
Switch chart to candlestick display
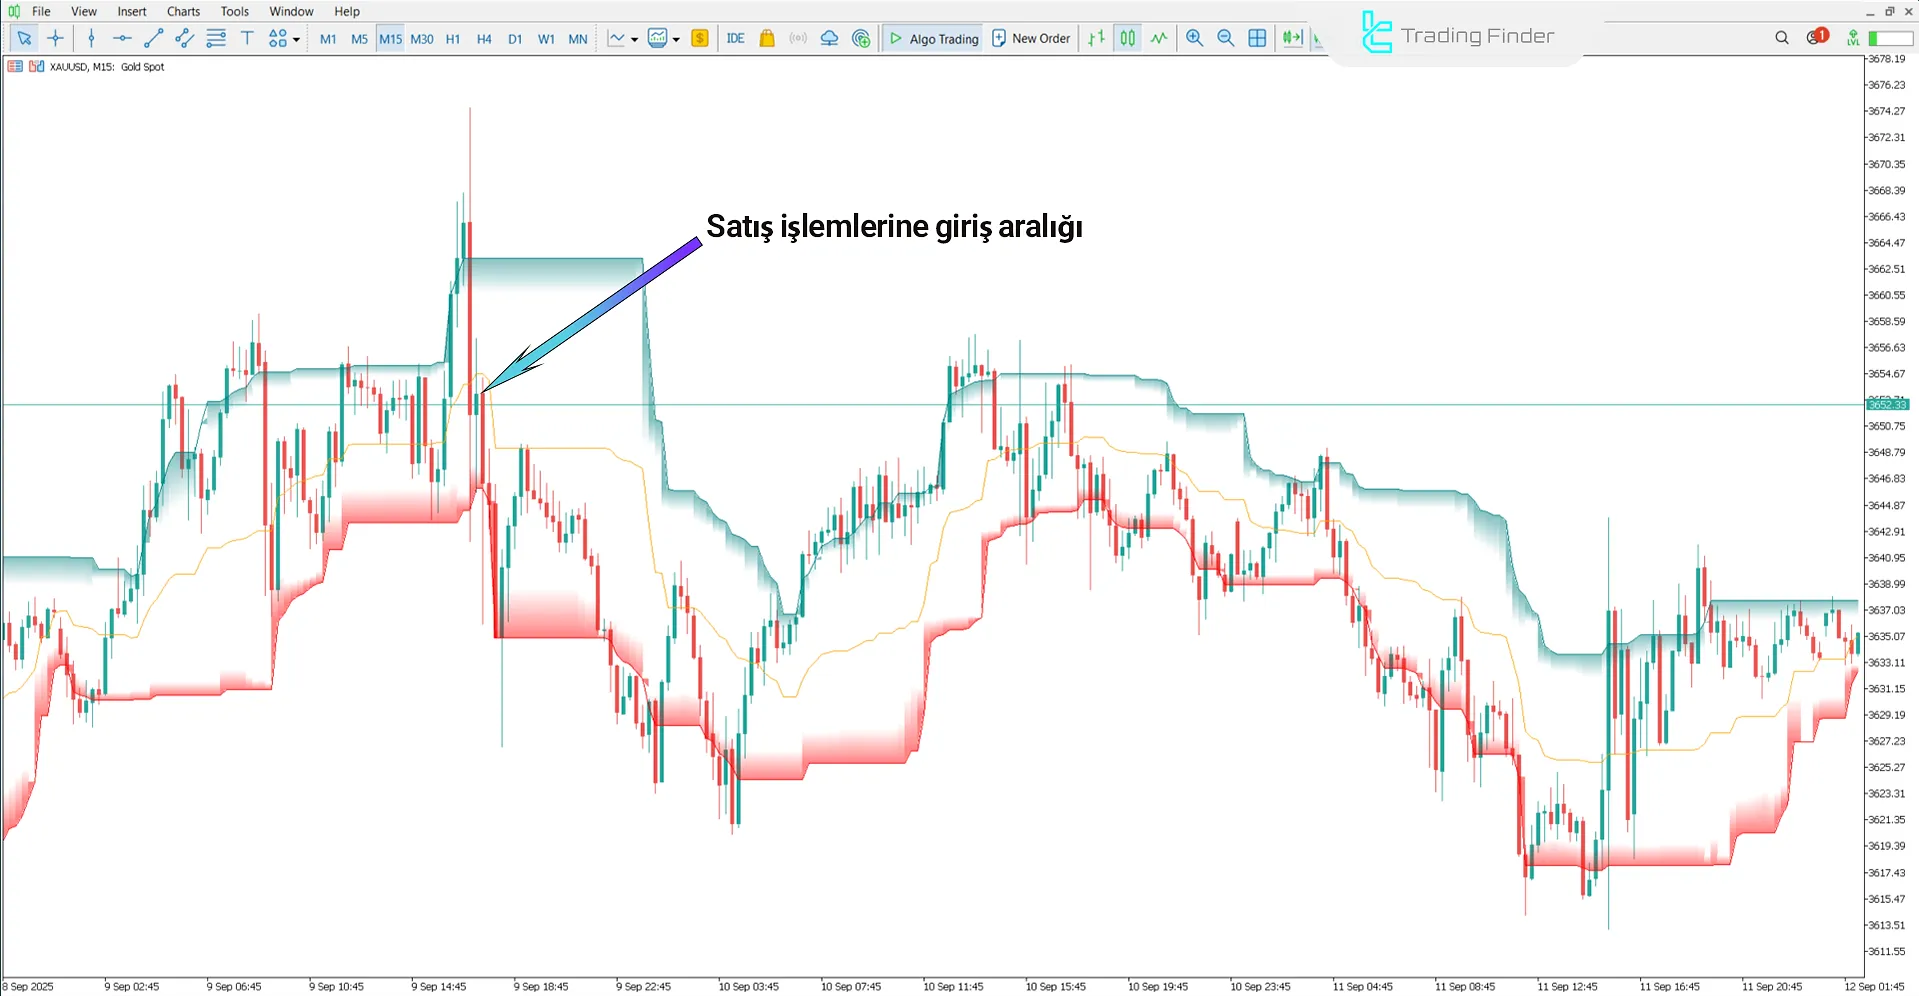1127,38
